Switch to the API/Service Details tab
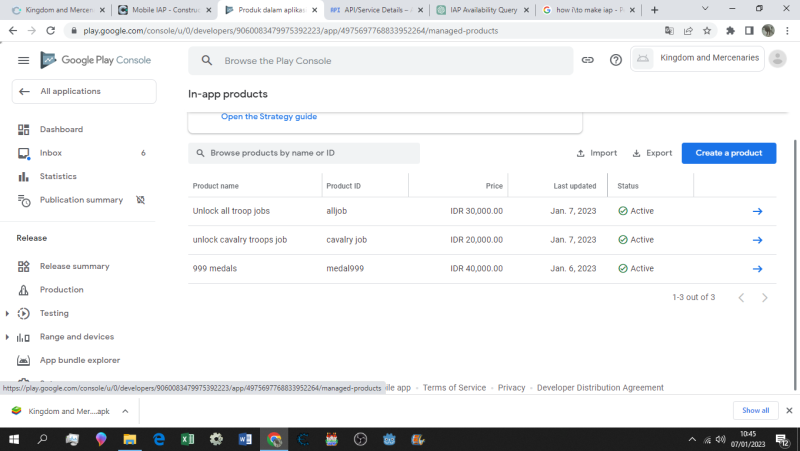 tap(376, 10)
